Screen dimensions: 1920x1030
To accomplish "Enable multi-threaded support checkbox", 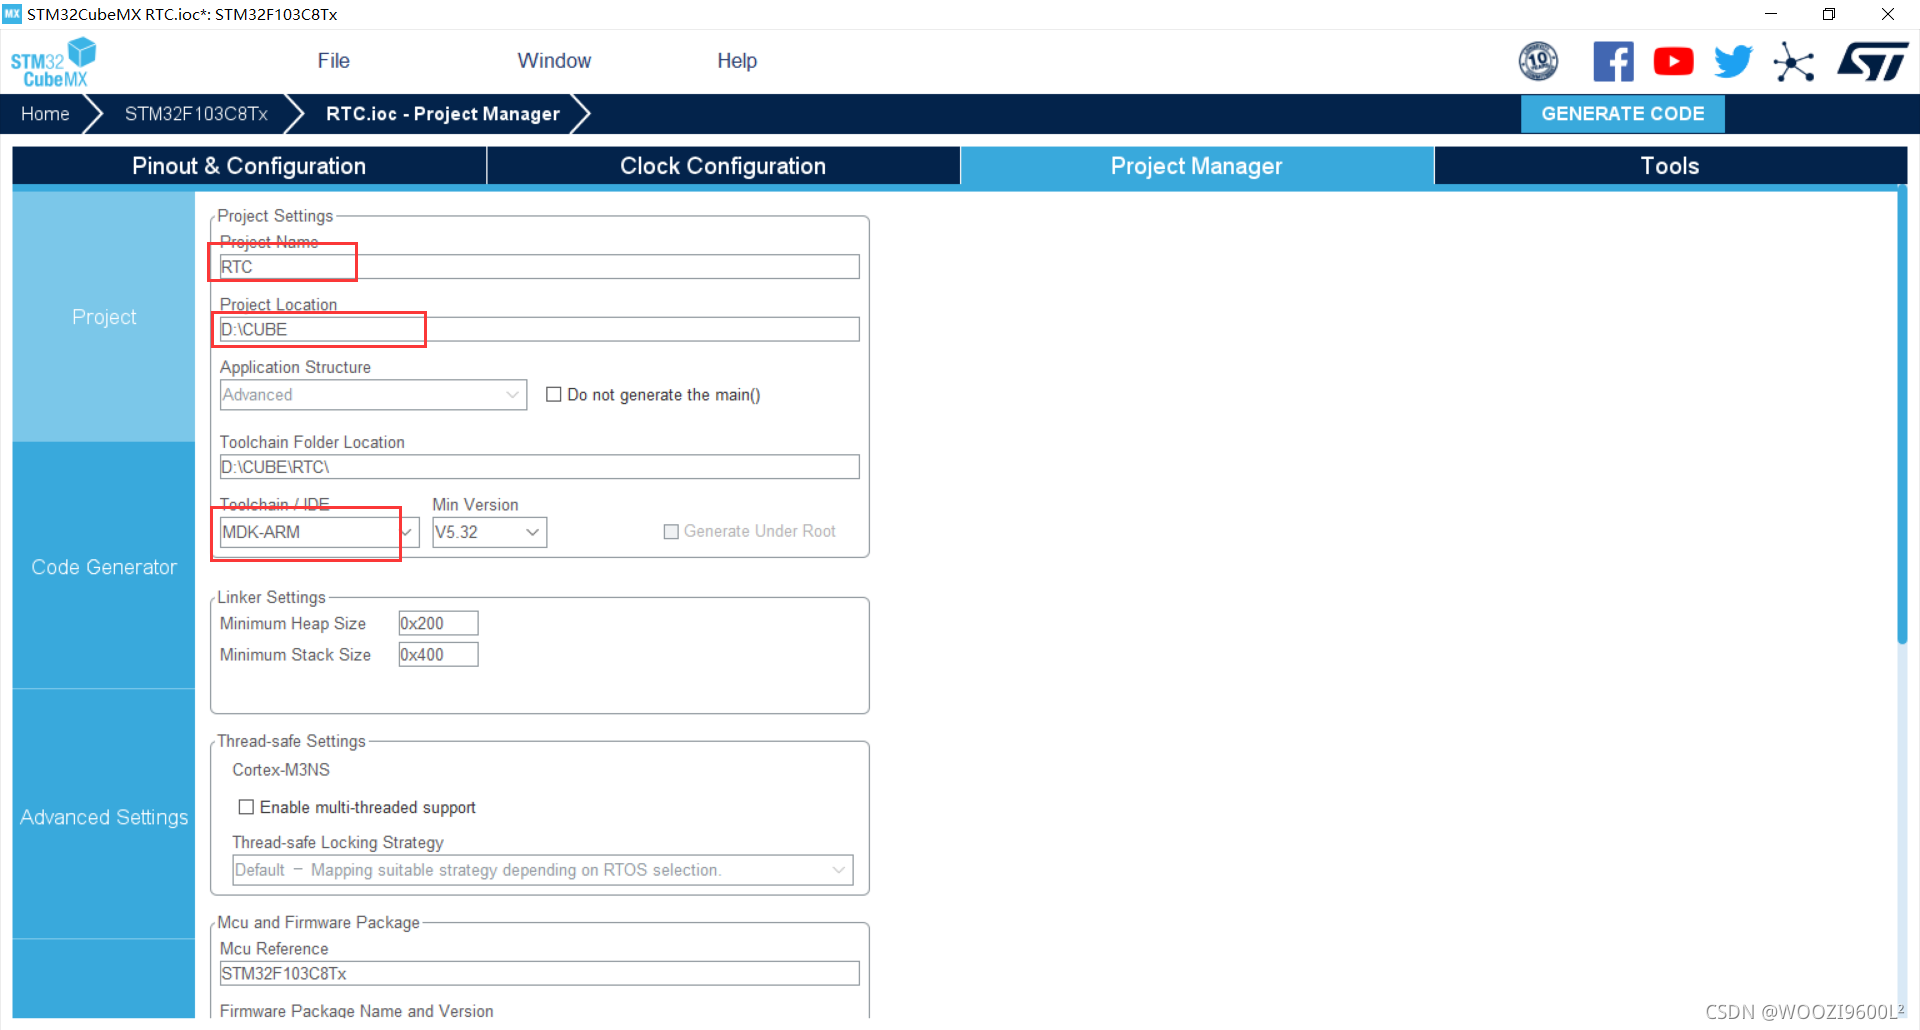I will click(246, 807).
